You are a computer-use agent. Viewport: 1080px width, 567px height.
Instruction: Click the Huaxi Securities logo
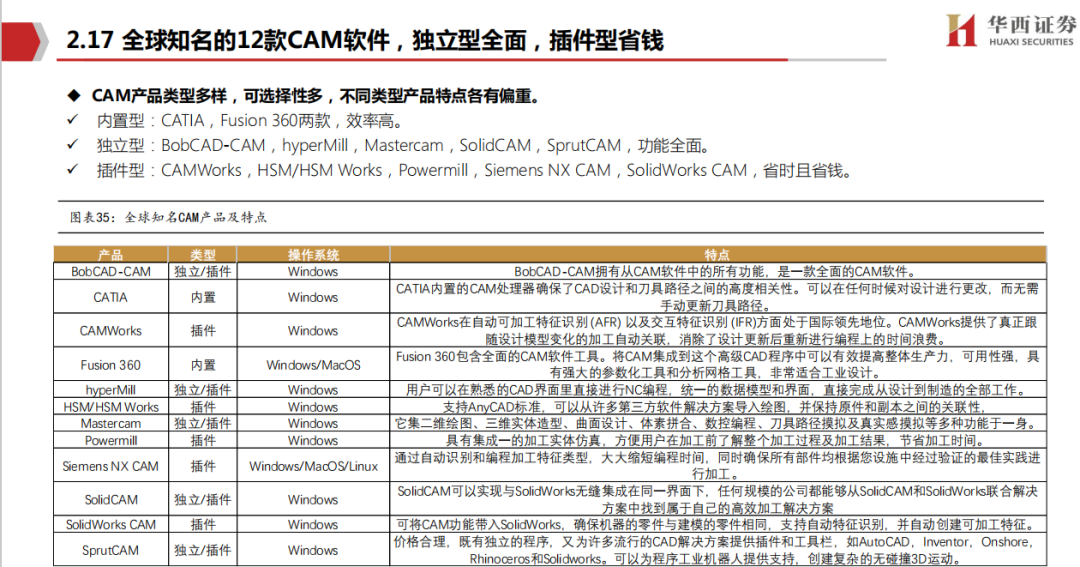click(1010, 31)
